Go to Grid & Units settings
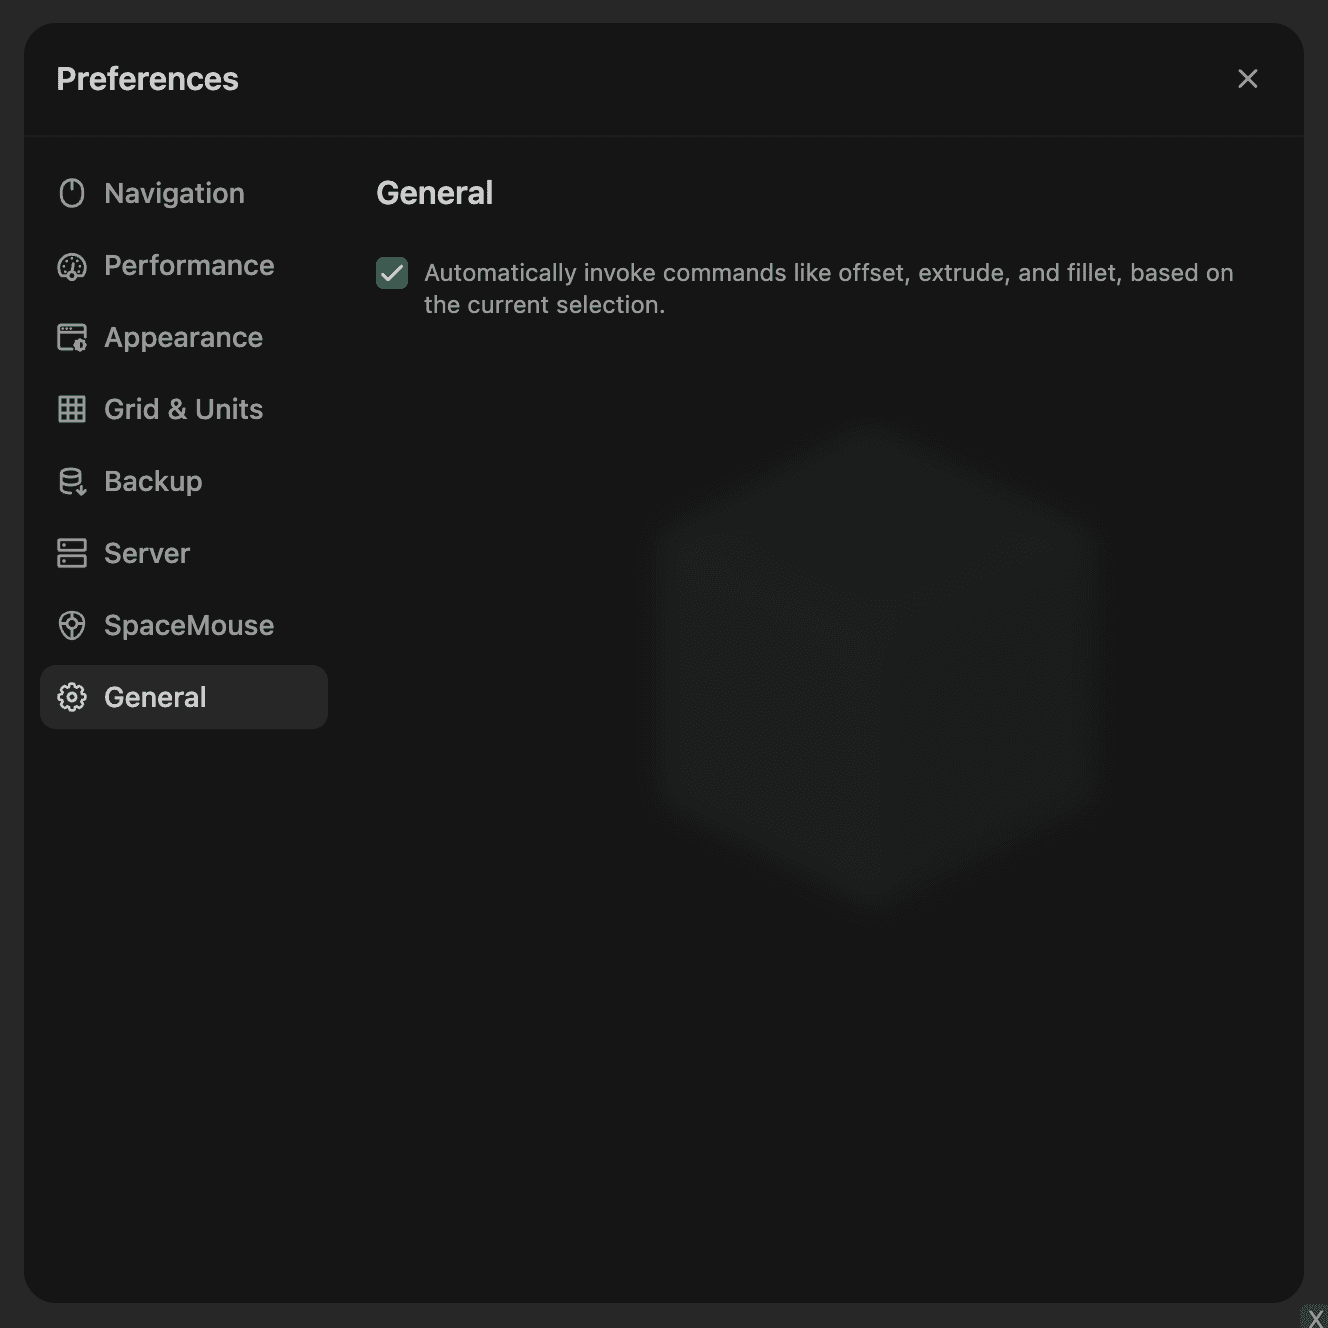This screenshot has width=1328, height=1328. [183, 409]
